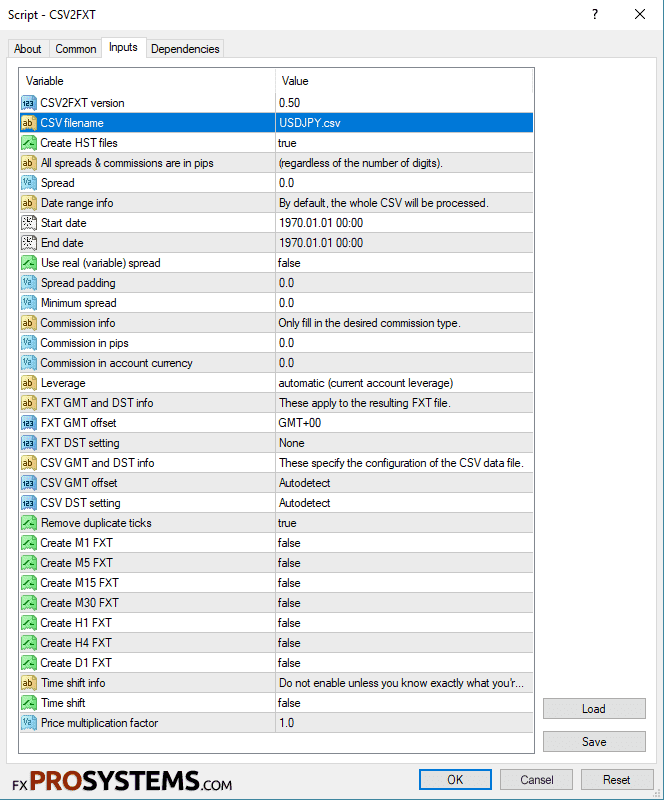Image resolution: width=664 pixels, height=800 pixels.
Task: Close the CSV2FXT script dialog
Action: (640, 14)
